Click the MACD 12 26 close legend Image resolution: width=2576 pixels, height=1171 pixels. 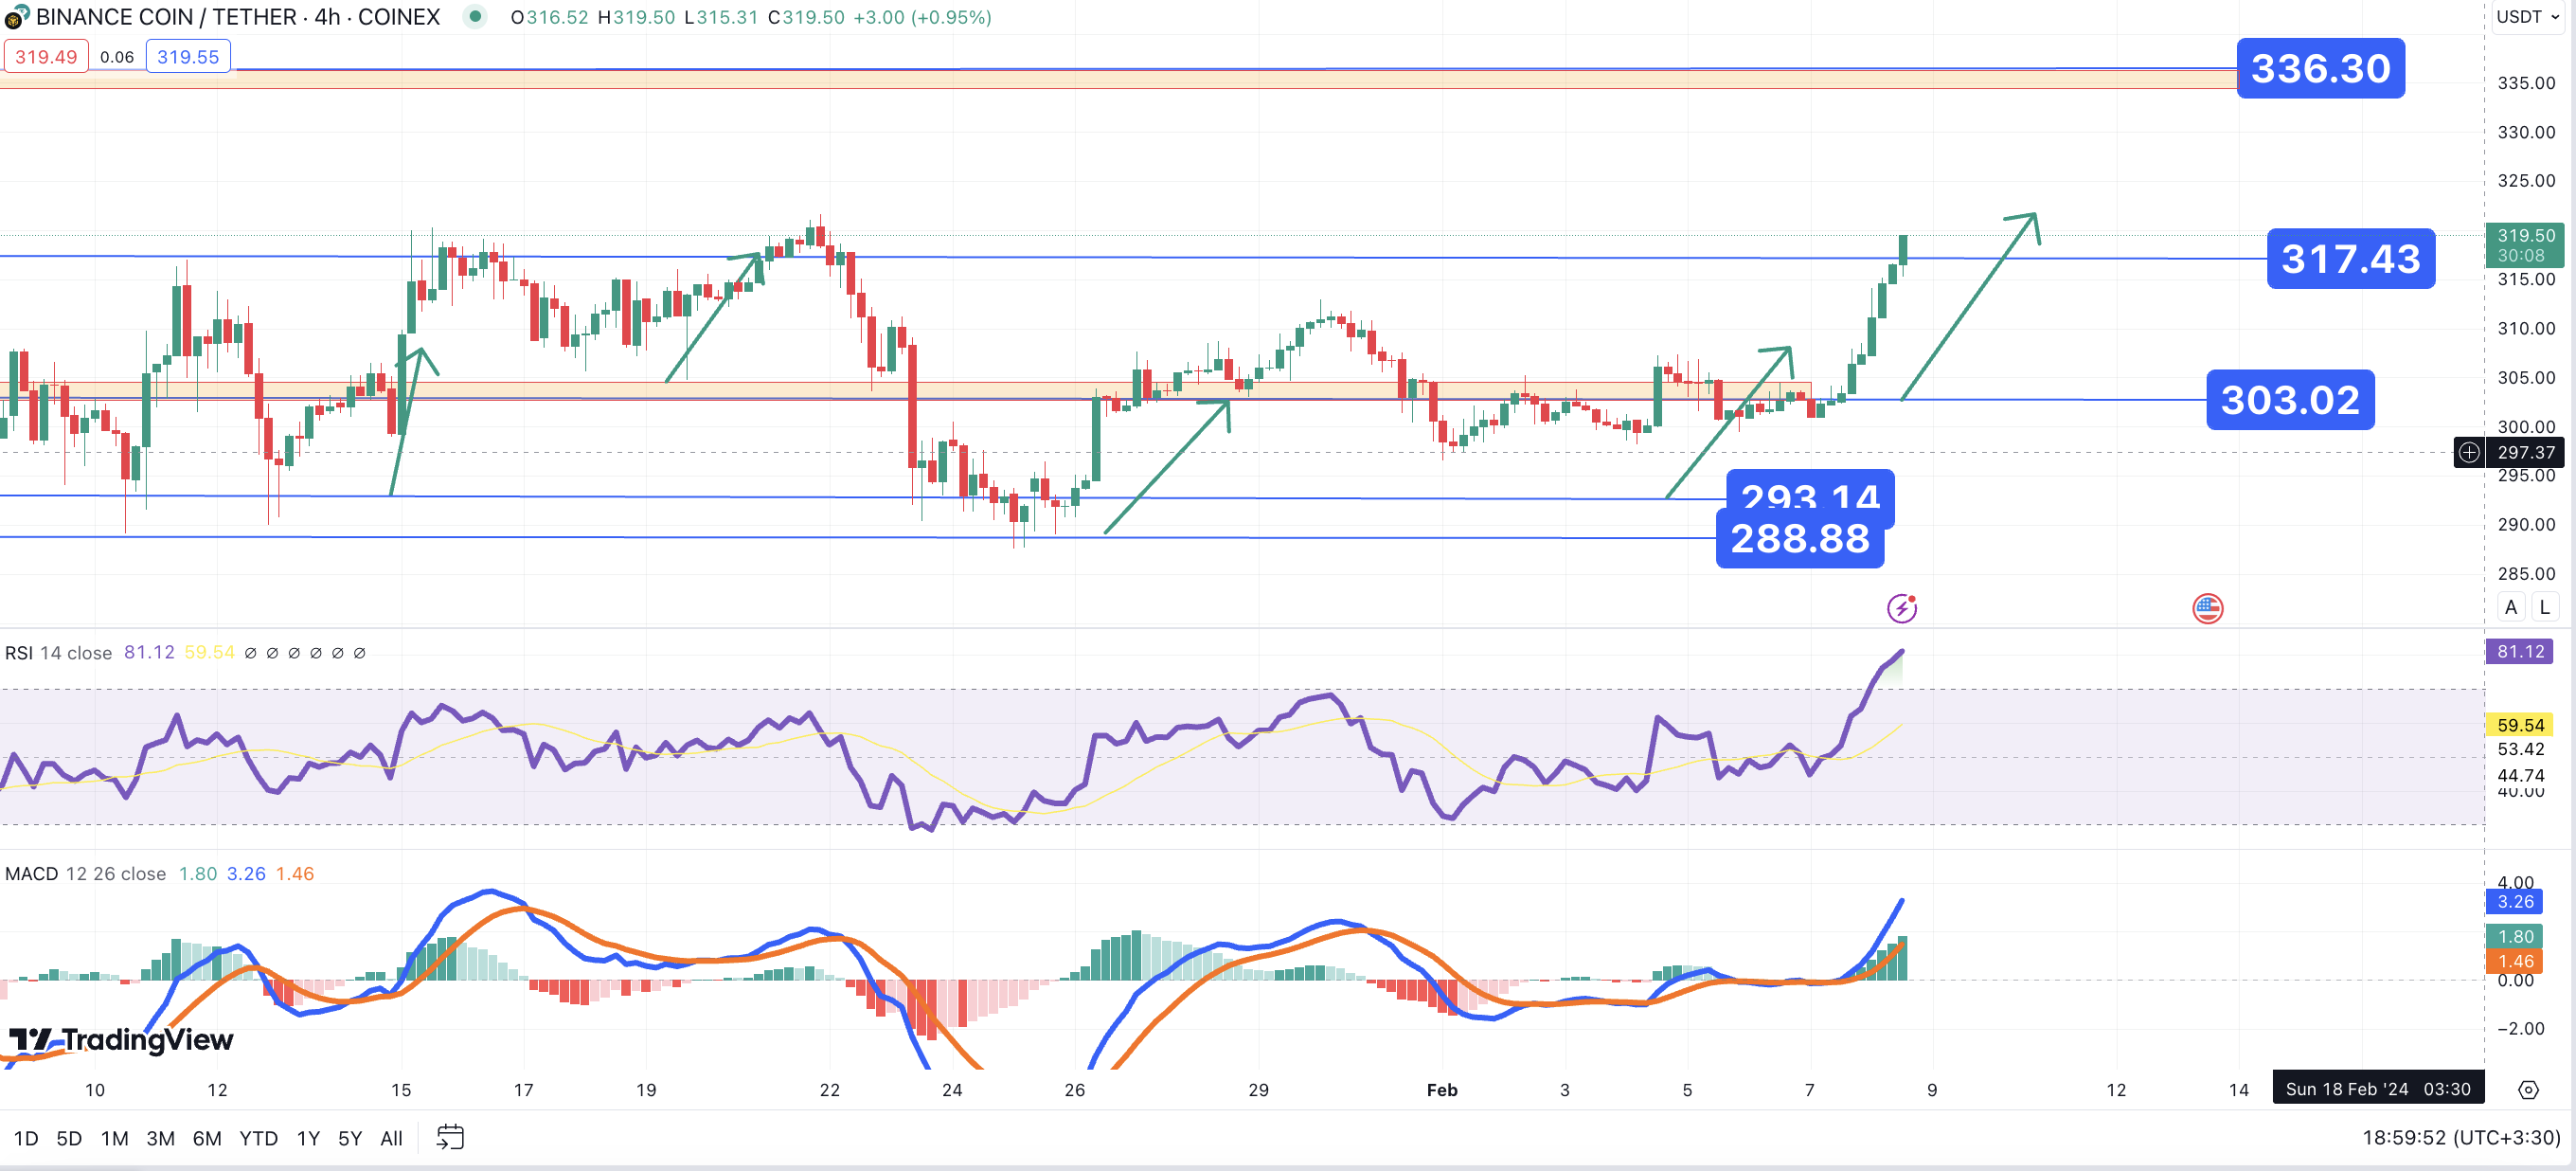[x=85, y=873]
